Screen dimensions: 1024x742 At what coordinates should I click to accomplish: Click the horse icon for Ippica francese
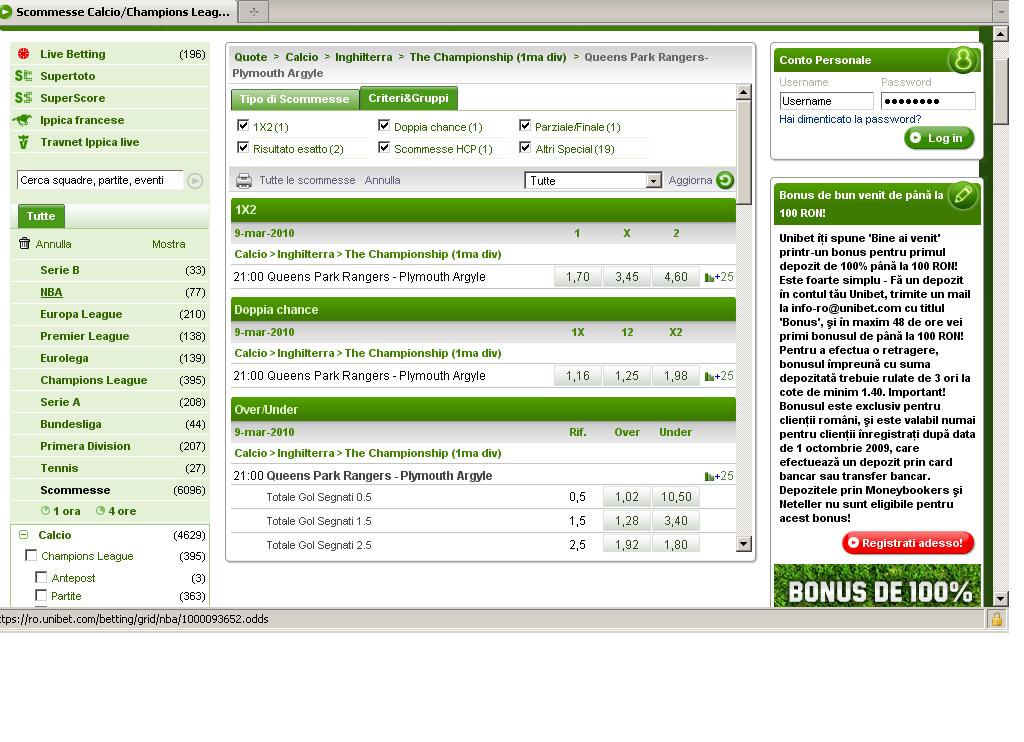pos(23,120)
